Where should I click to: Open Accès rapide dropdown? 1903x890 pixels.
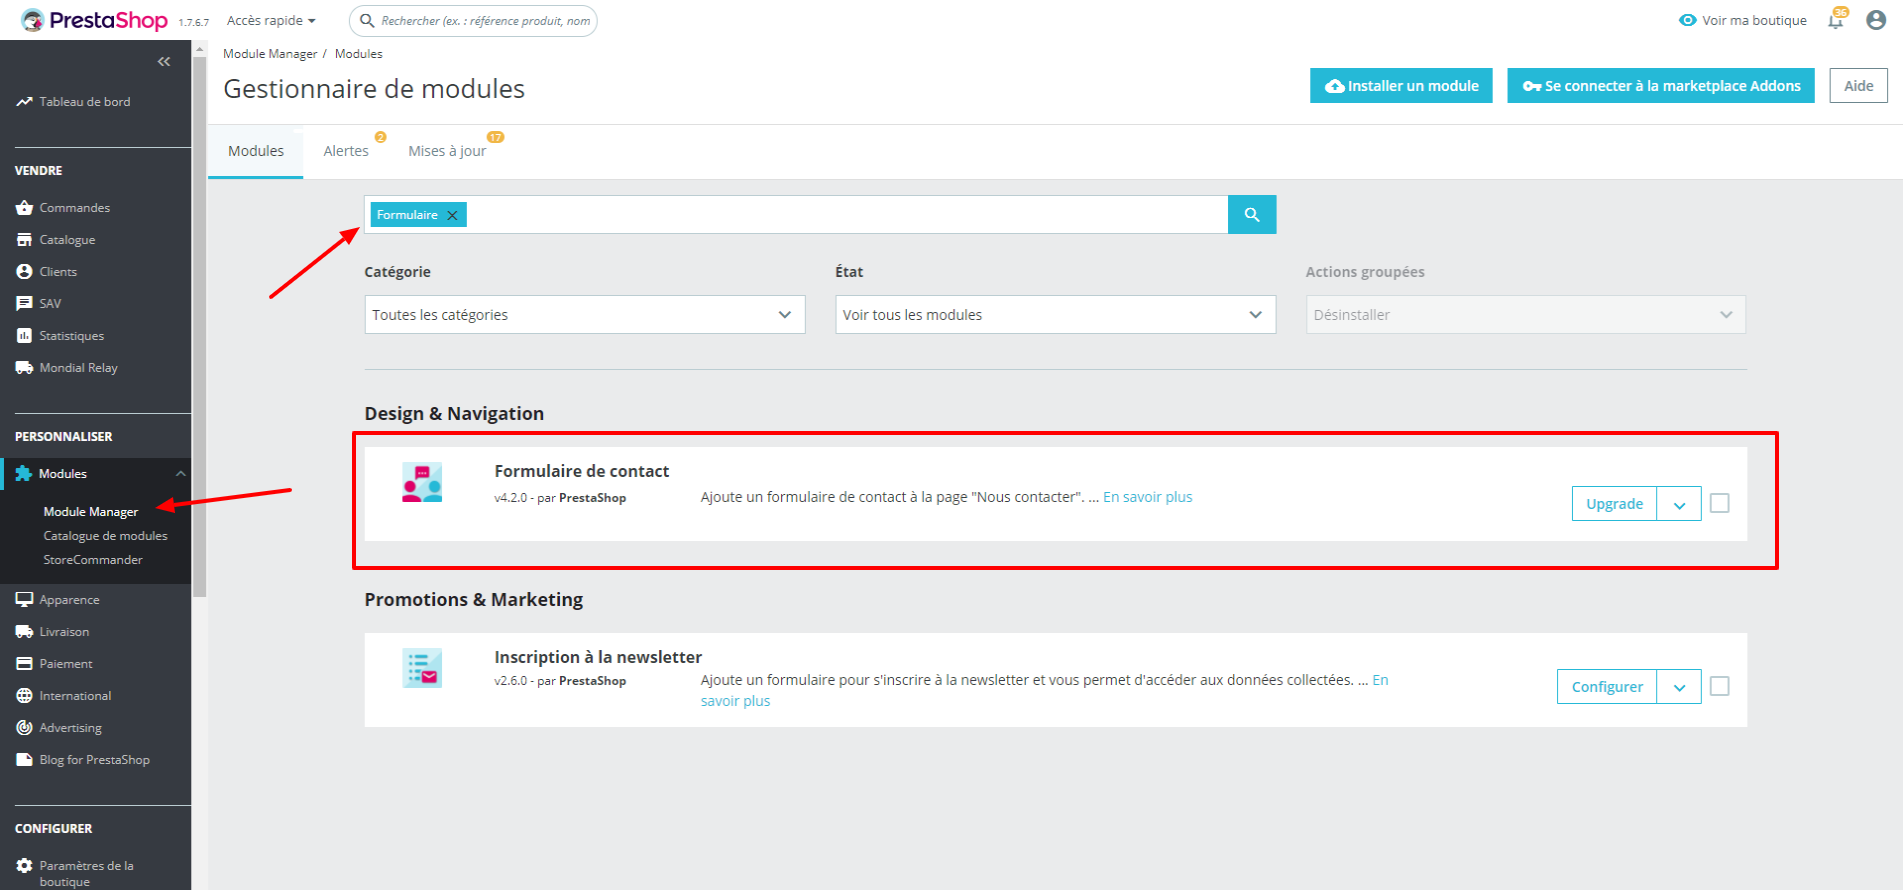pyautogui.click(x=271, y=20)
